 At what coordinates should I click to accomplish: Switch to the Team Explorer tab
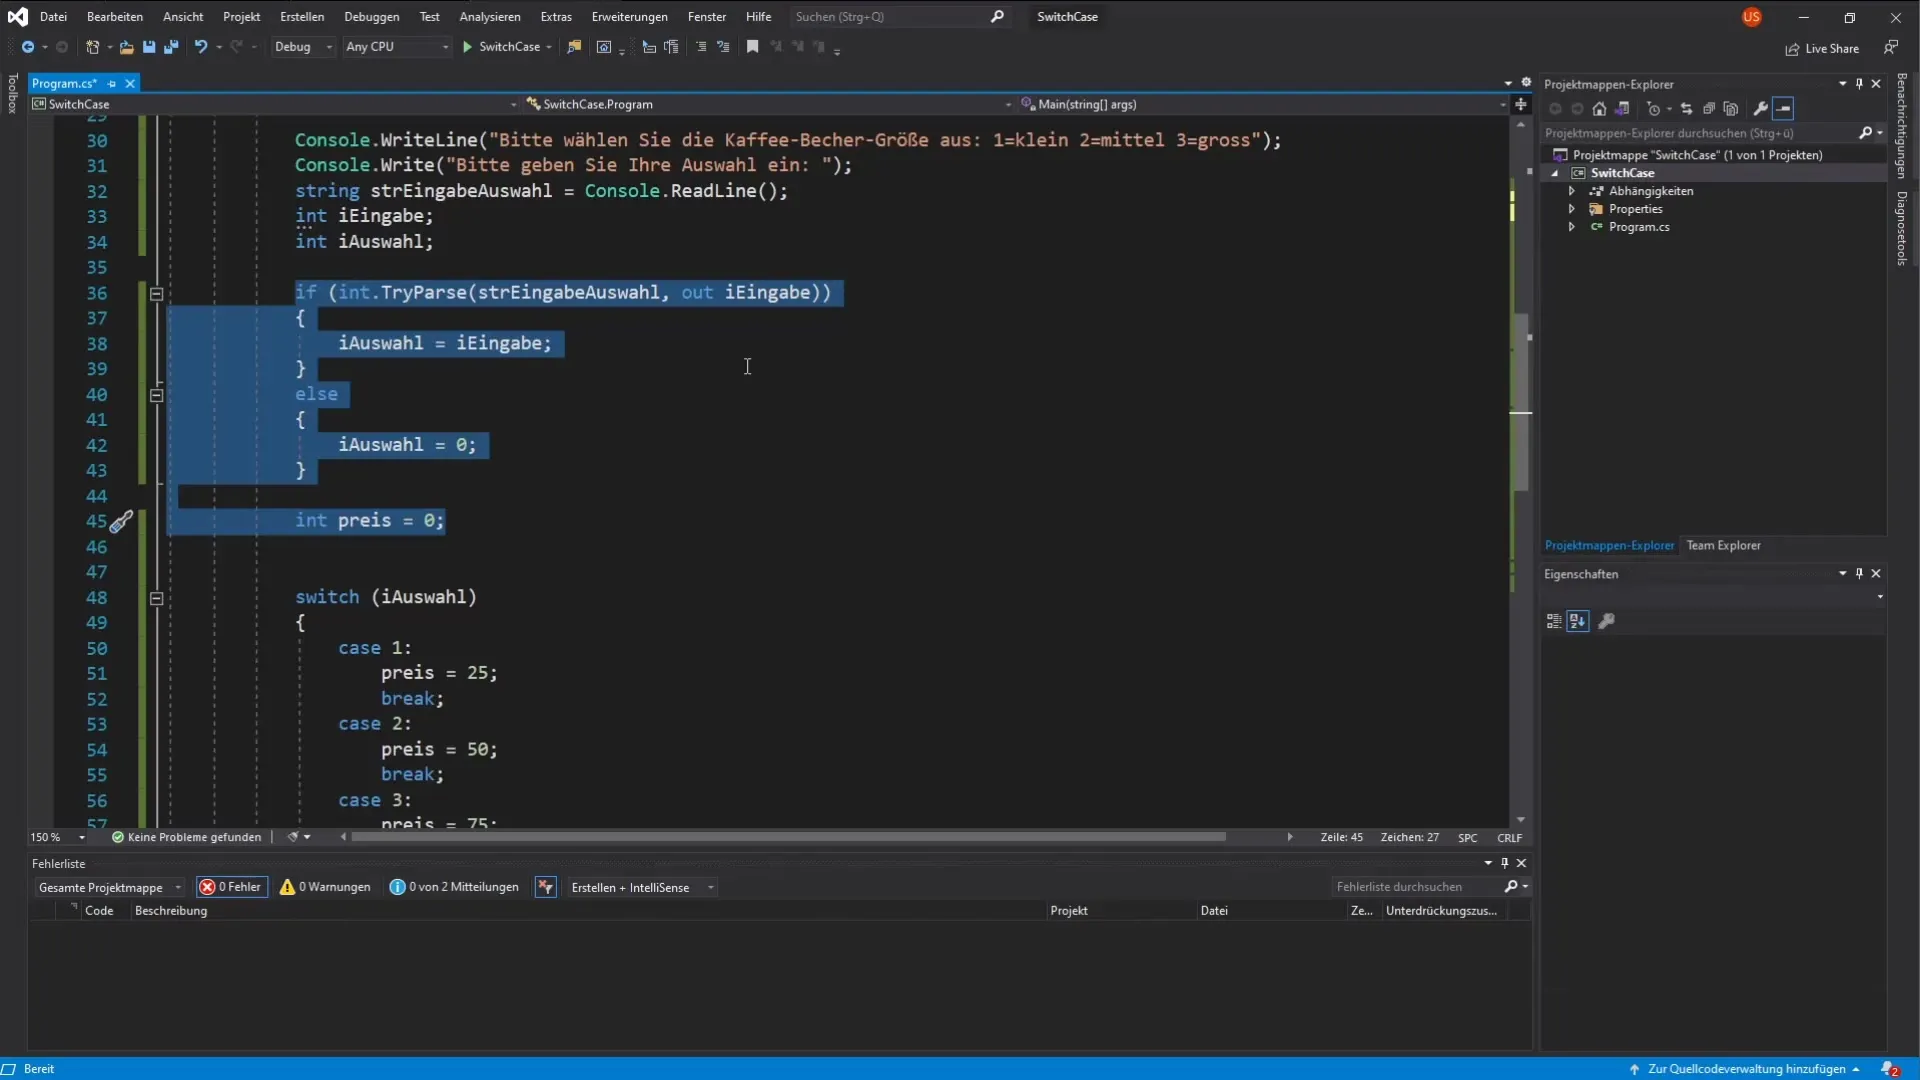point(1723,546)
